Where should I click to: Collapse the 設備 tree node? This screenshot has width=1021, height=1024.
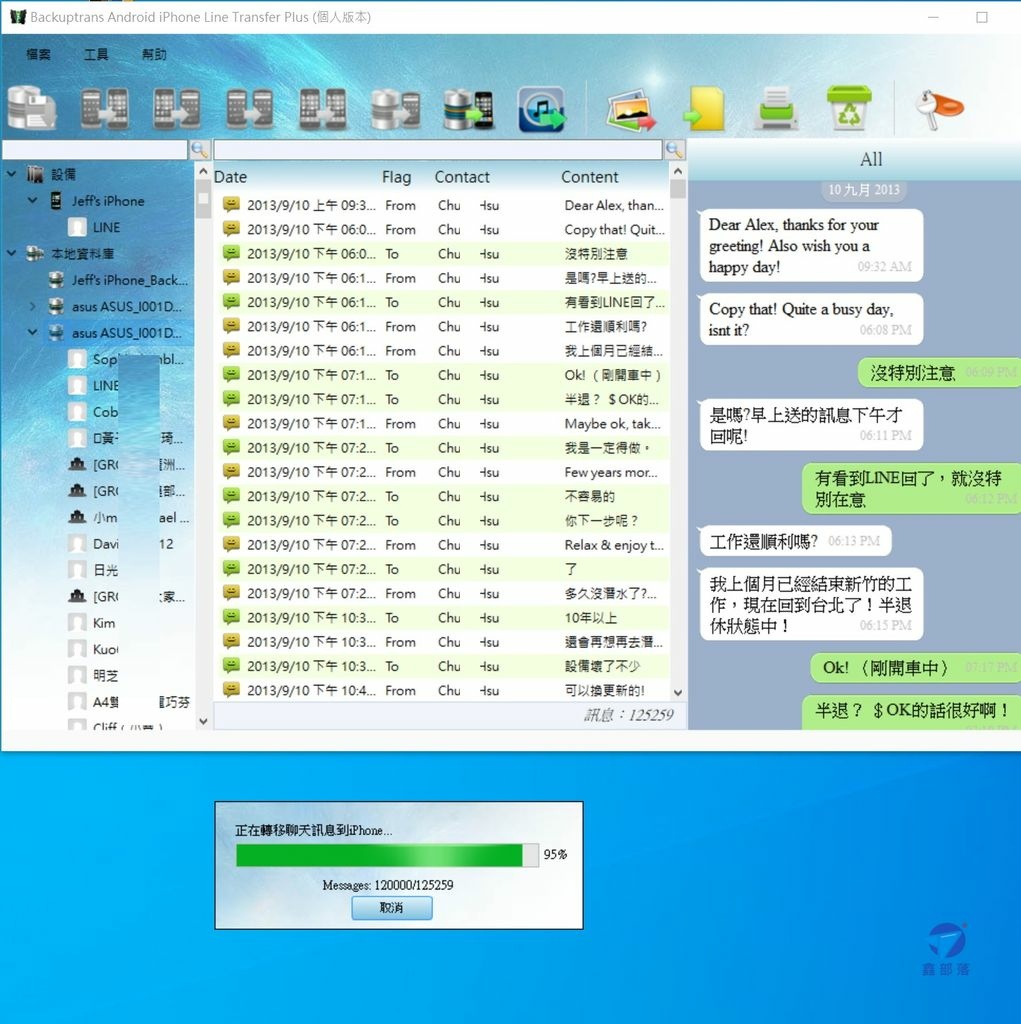[x=12, y=174]
